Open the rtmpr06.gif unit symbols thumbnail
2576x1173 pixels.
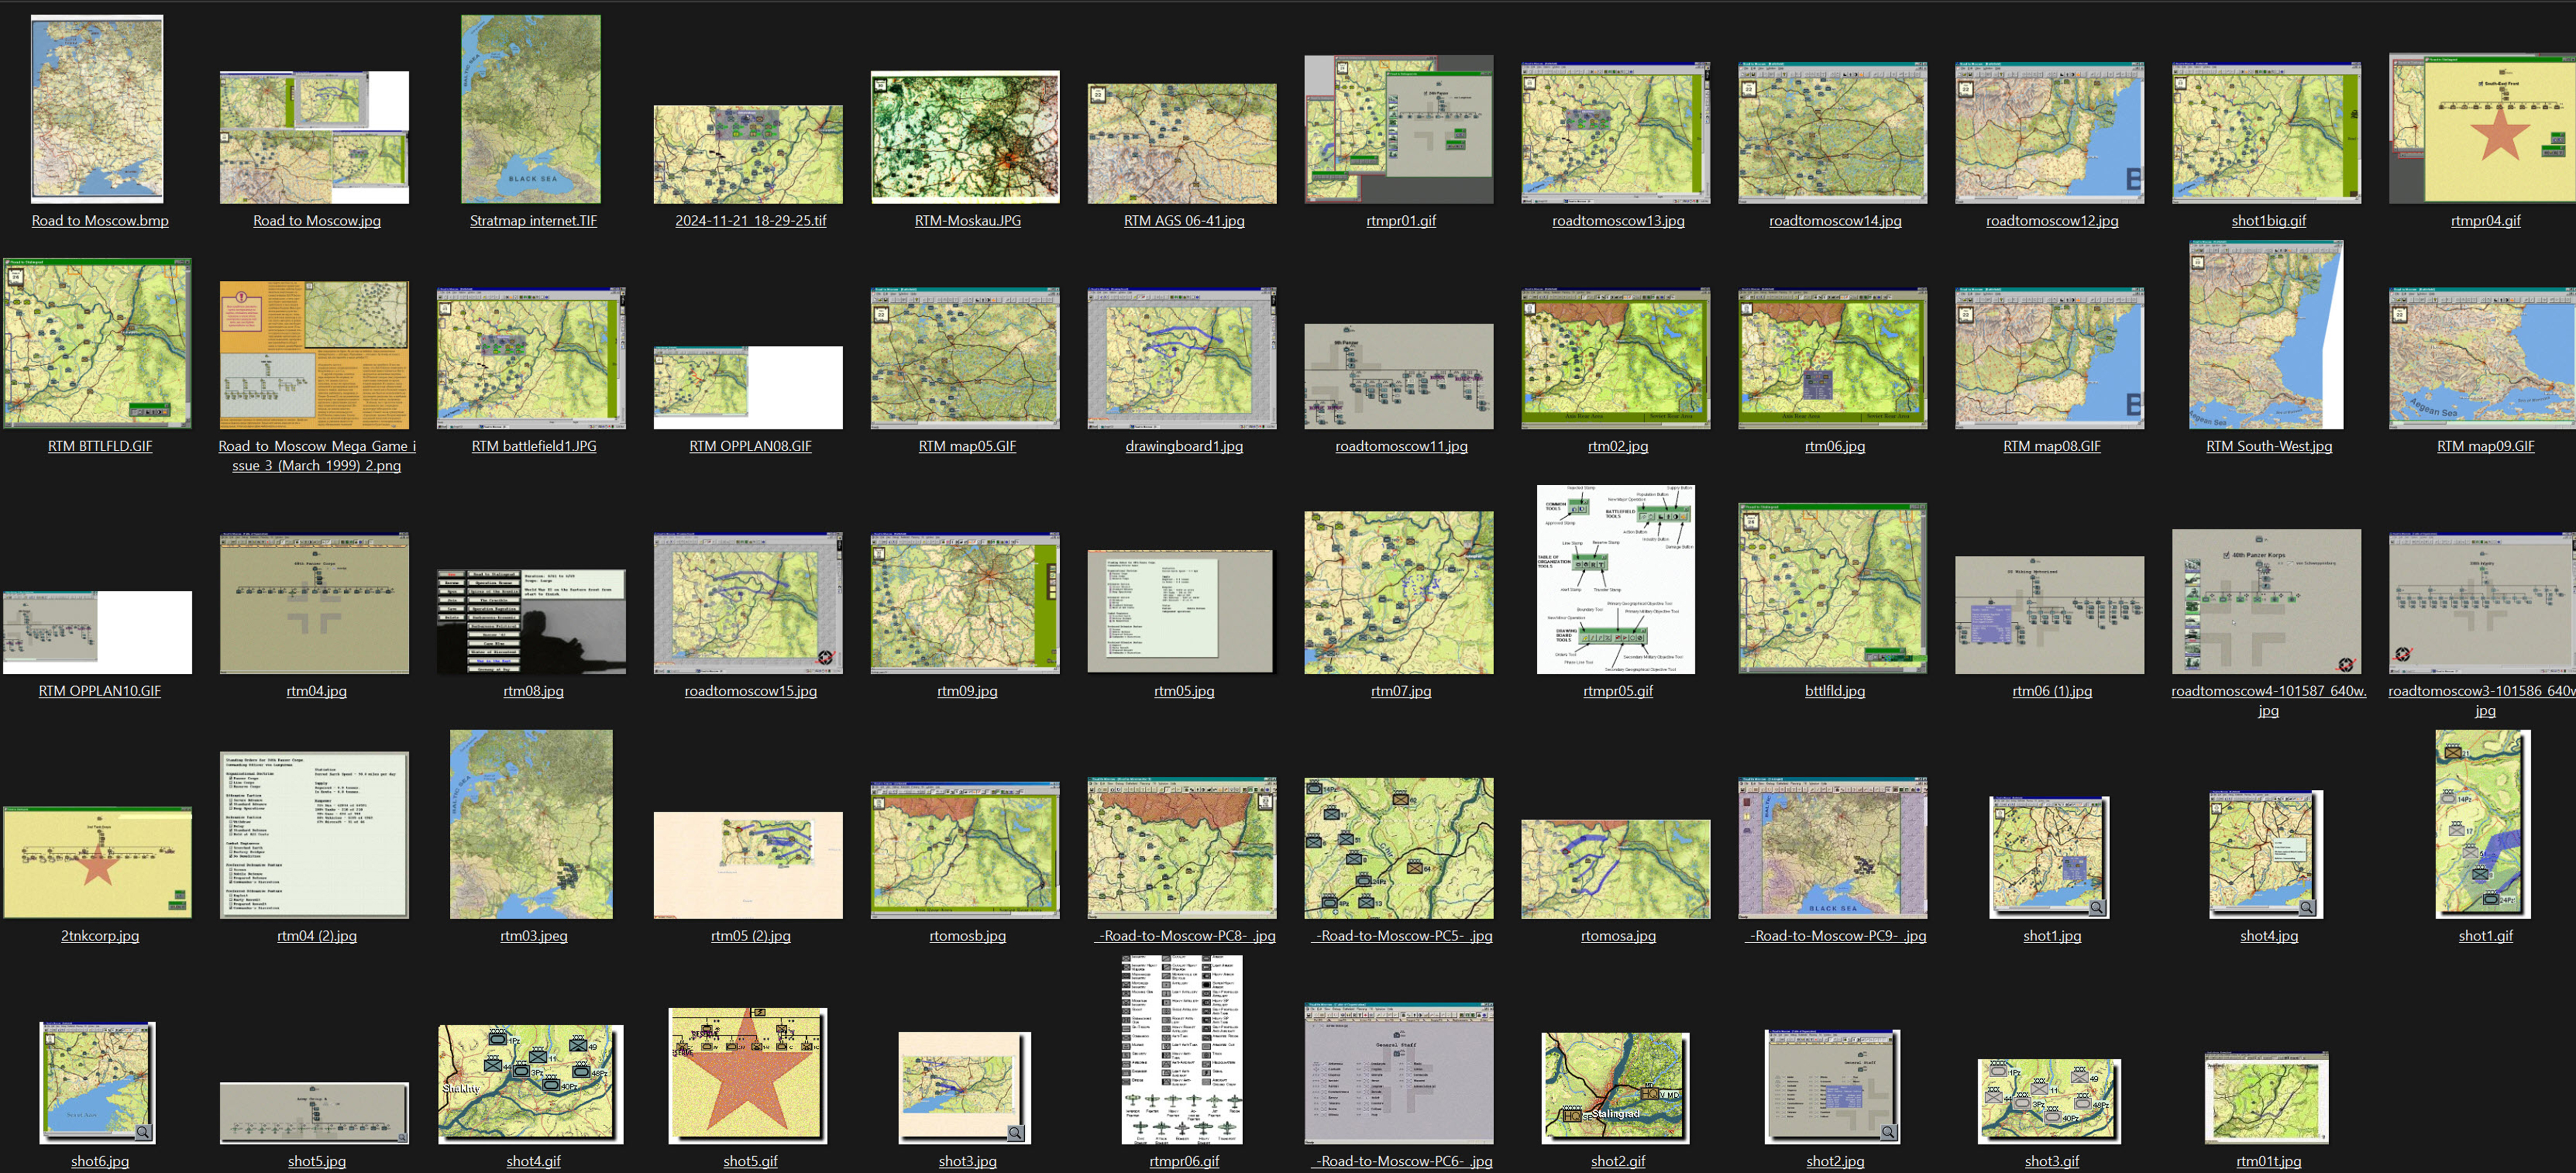click(x=1181, y=1049)
